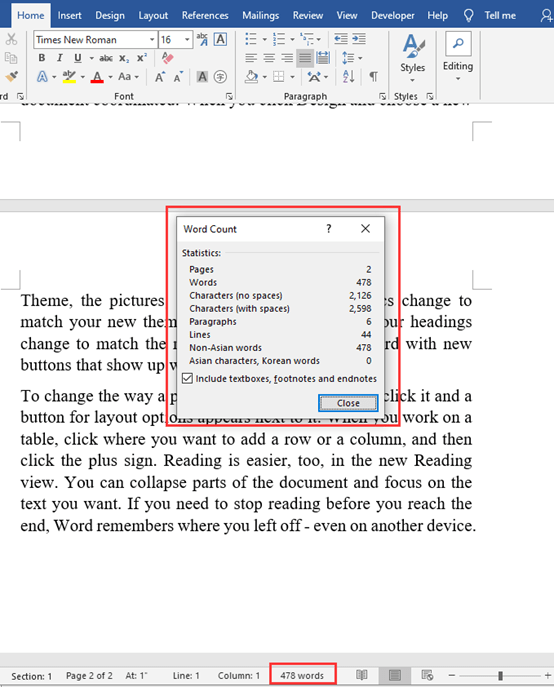
Task: Toggle bold formatting
Action: coord(42,58)
